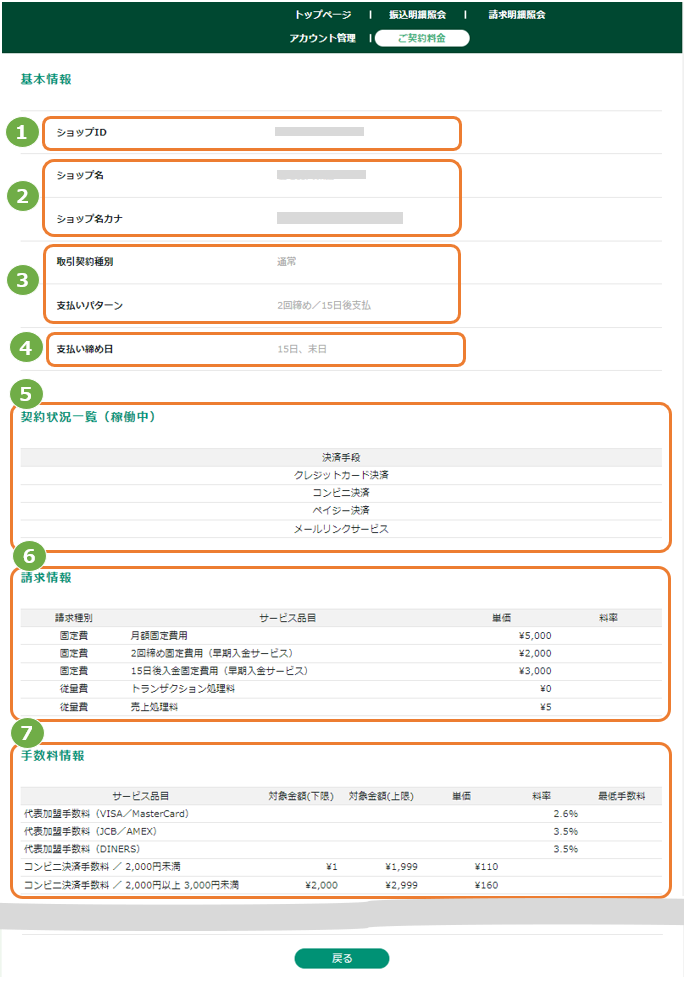Click the ¥5,000 unit price

535,635
